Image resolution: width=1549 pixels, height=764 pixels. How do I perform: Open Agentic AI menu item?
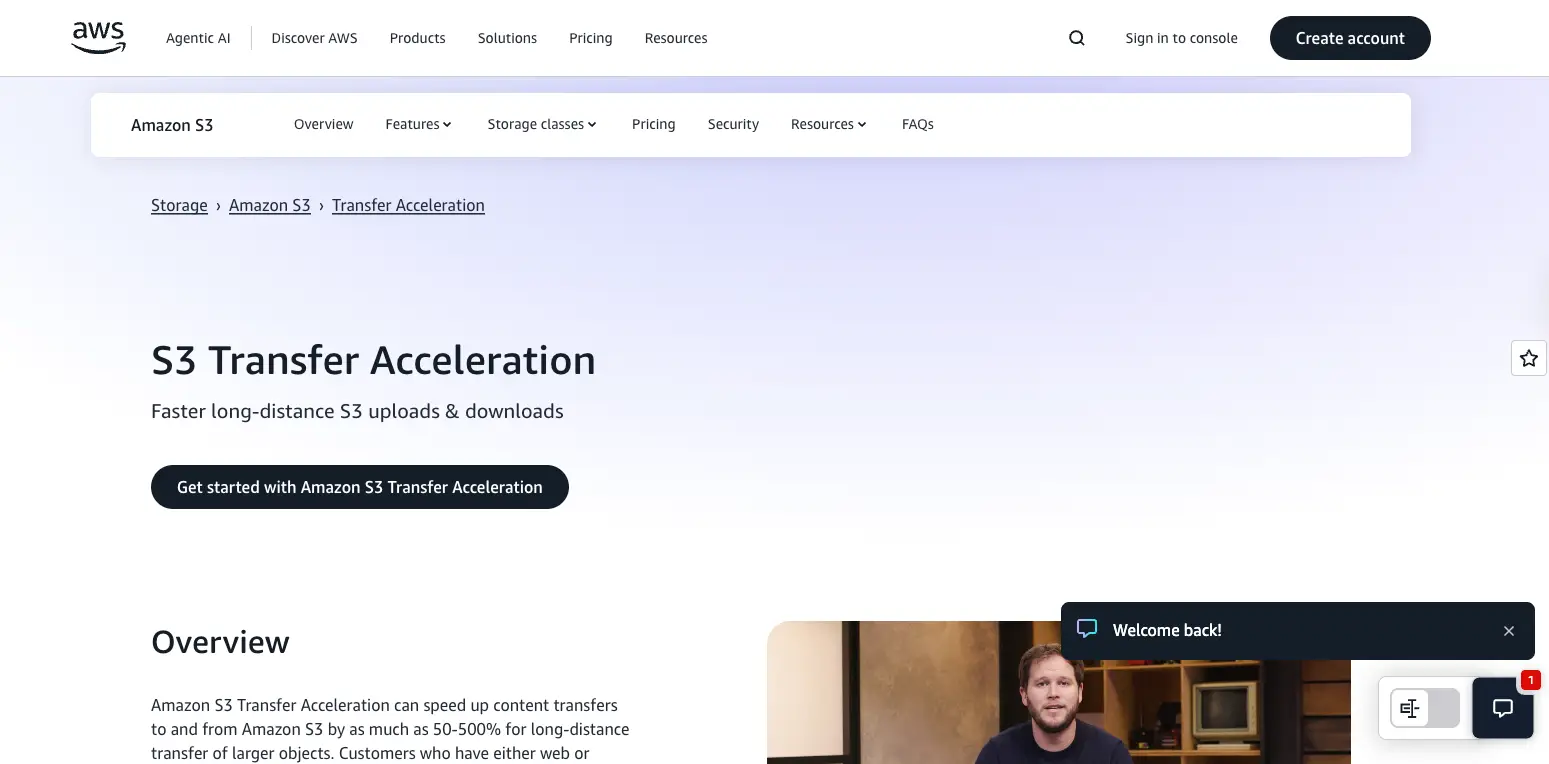pos(198,38)
